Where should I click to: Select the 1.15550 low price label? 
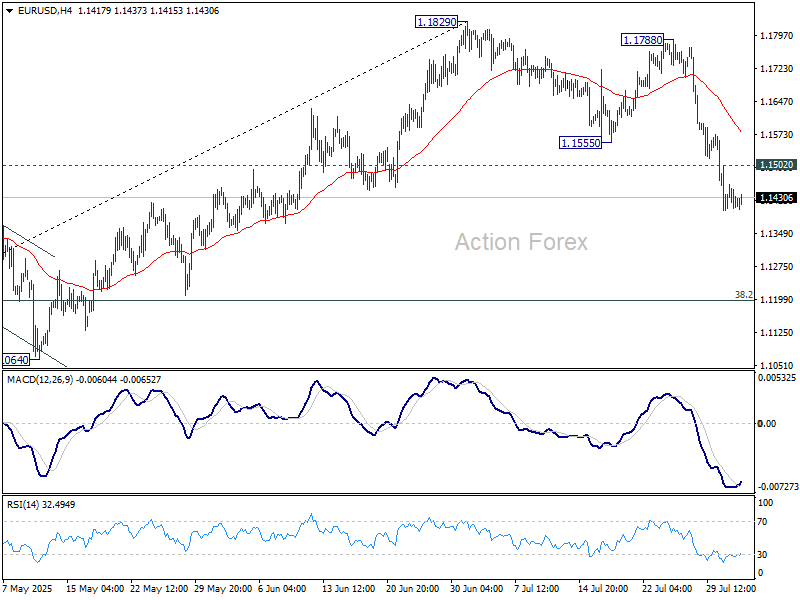tap(581, 143)
